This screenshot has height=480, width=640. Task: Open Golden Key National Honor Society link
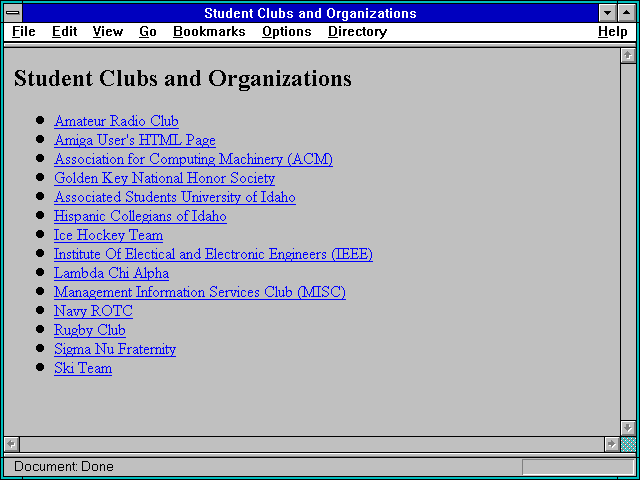tap(164, 178)
